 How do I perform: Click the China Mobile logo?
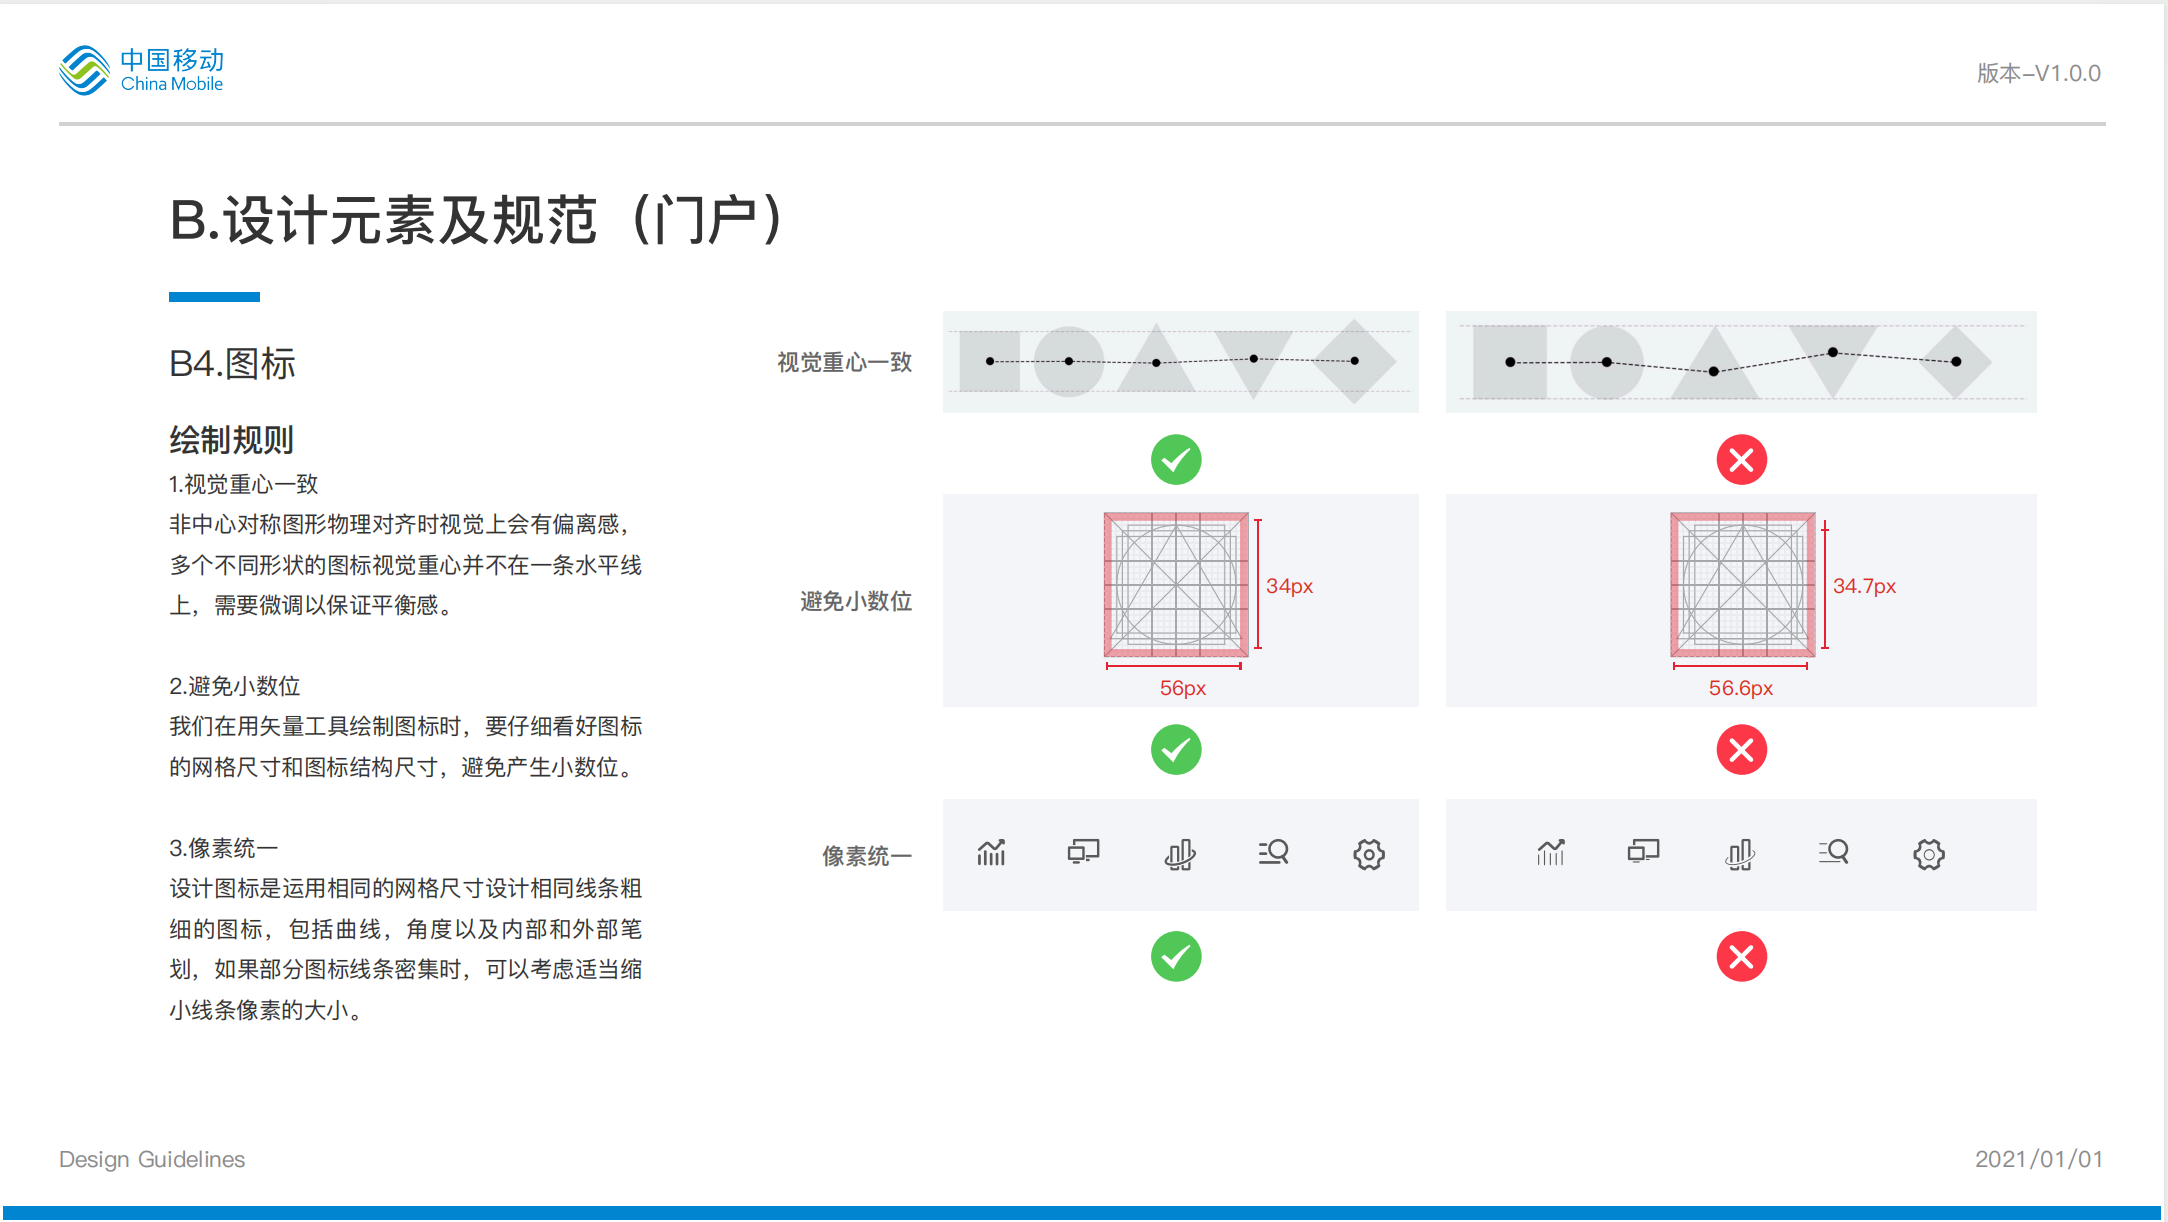tap(141, 71)
